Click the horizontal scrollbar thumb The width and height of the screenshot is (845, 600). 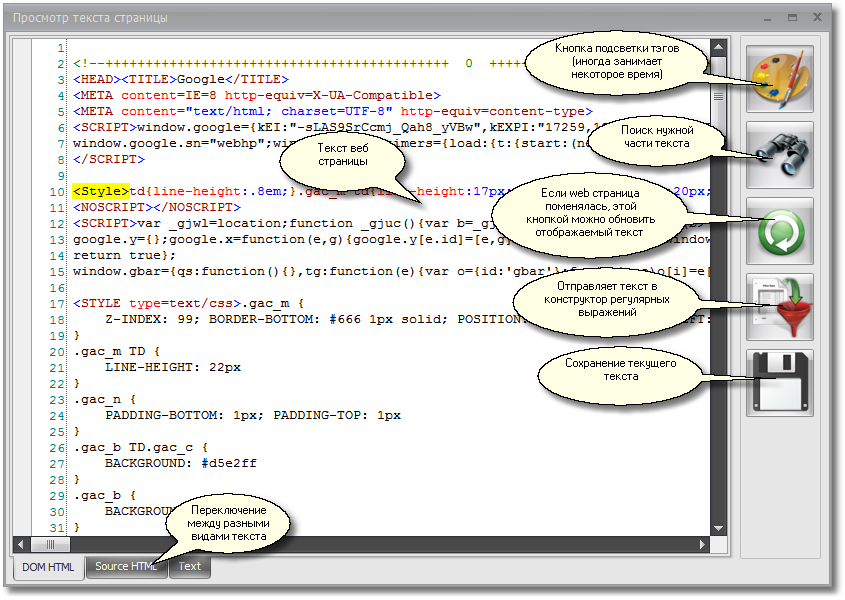[45, 544]
